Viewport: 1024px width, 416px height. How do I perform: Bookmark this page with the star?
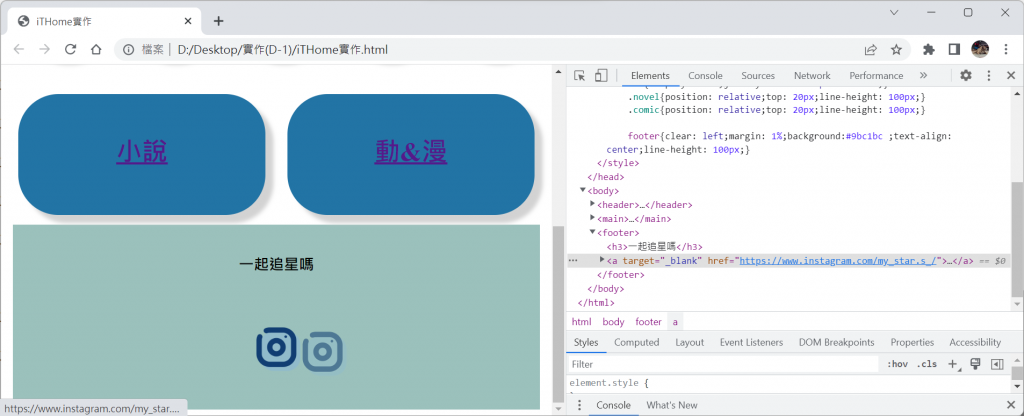(896, 50)
